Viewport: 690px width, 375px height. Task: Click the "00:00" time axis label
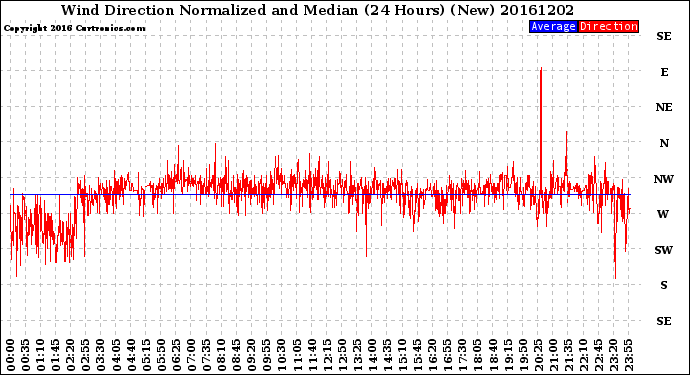11,355
